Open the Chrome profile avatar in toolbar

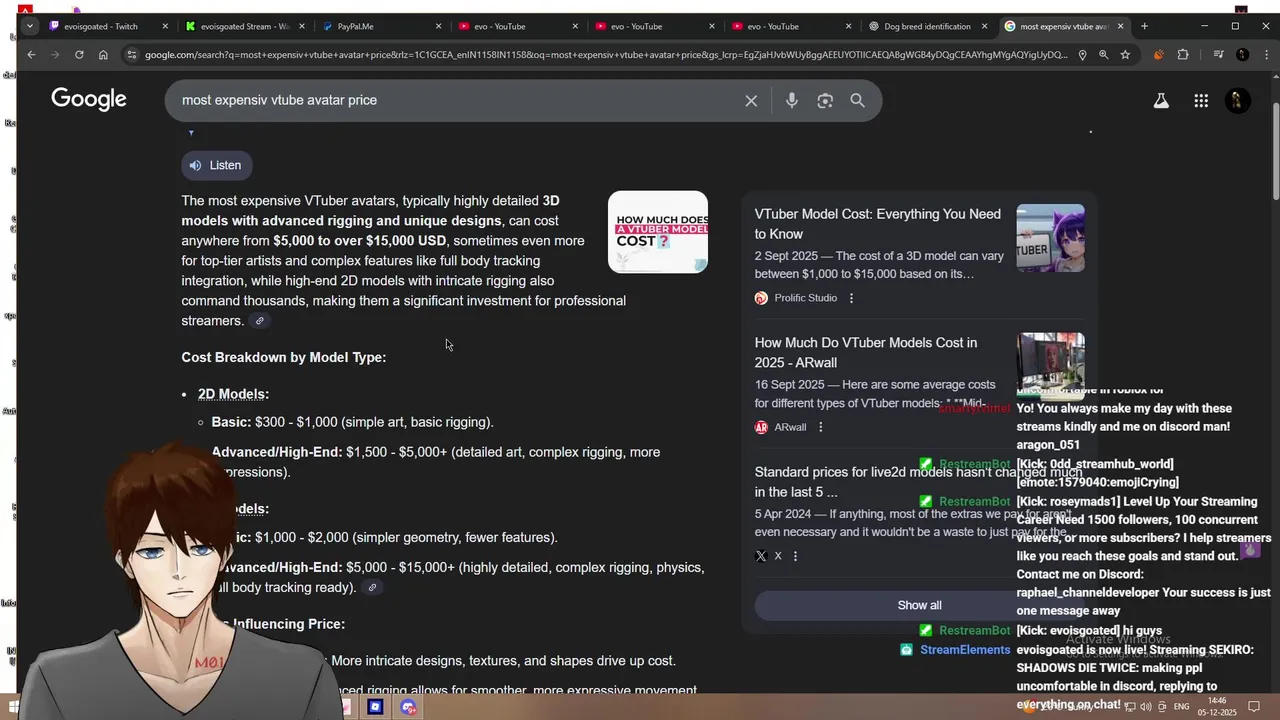click(1242, 55)
